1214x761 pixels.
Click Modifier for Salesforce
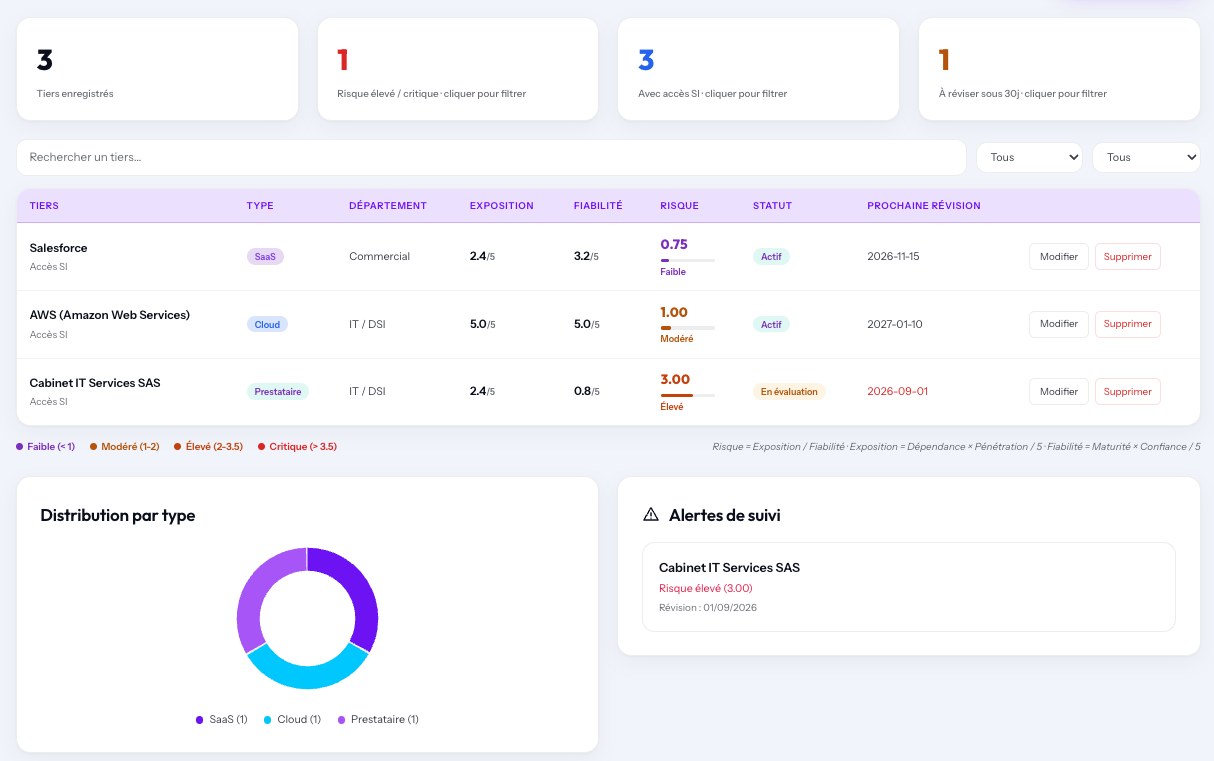point(1059,257)
